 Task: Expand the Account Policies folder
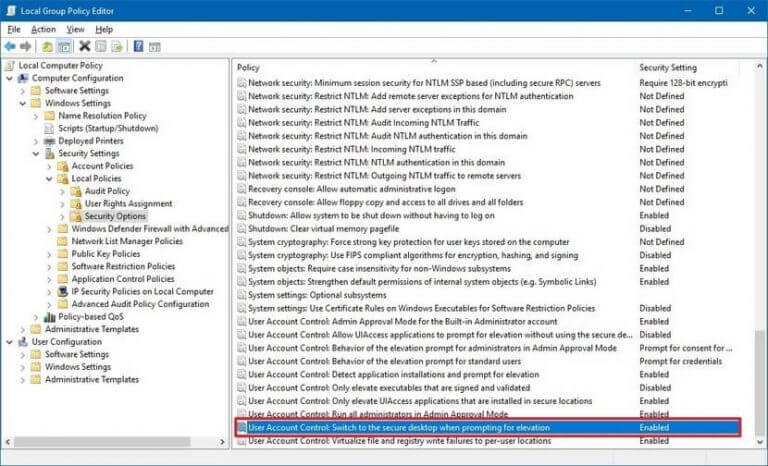pos(49,166)
